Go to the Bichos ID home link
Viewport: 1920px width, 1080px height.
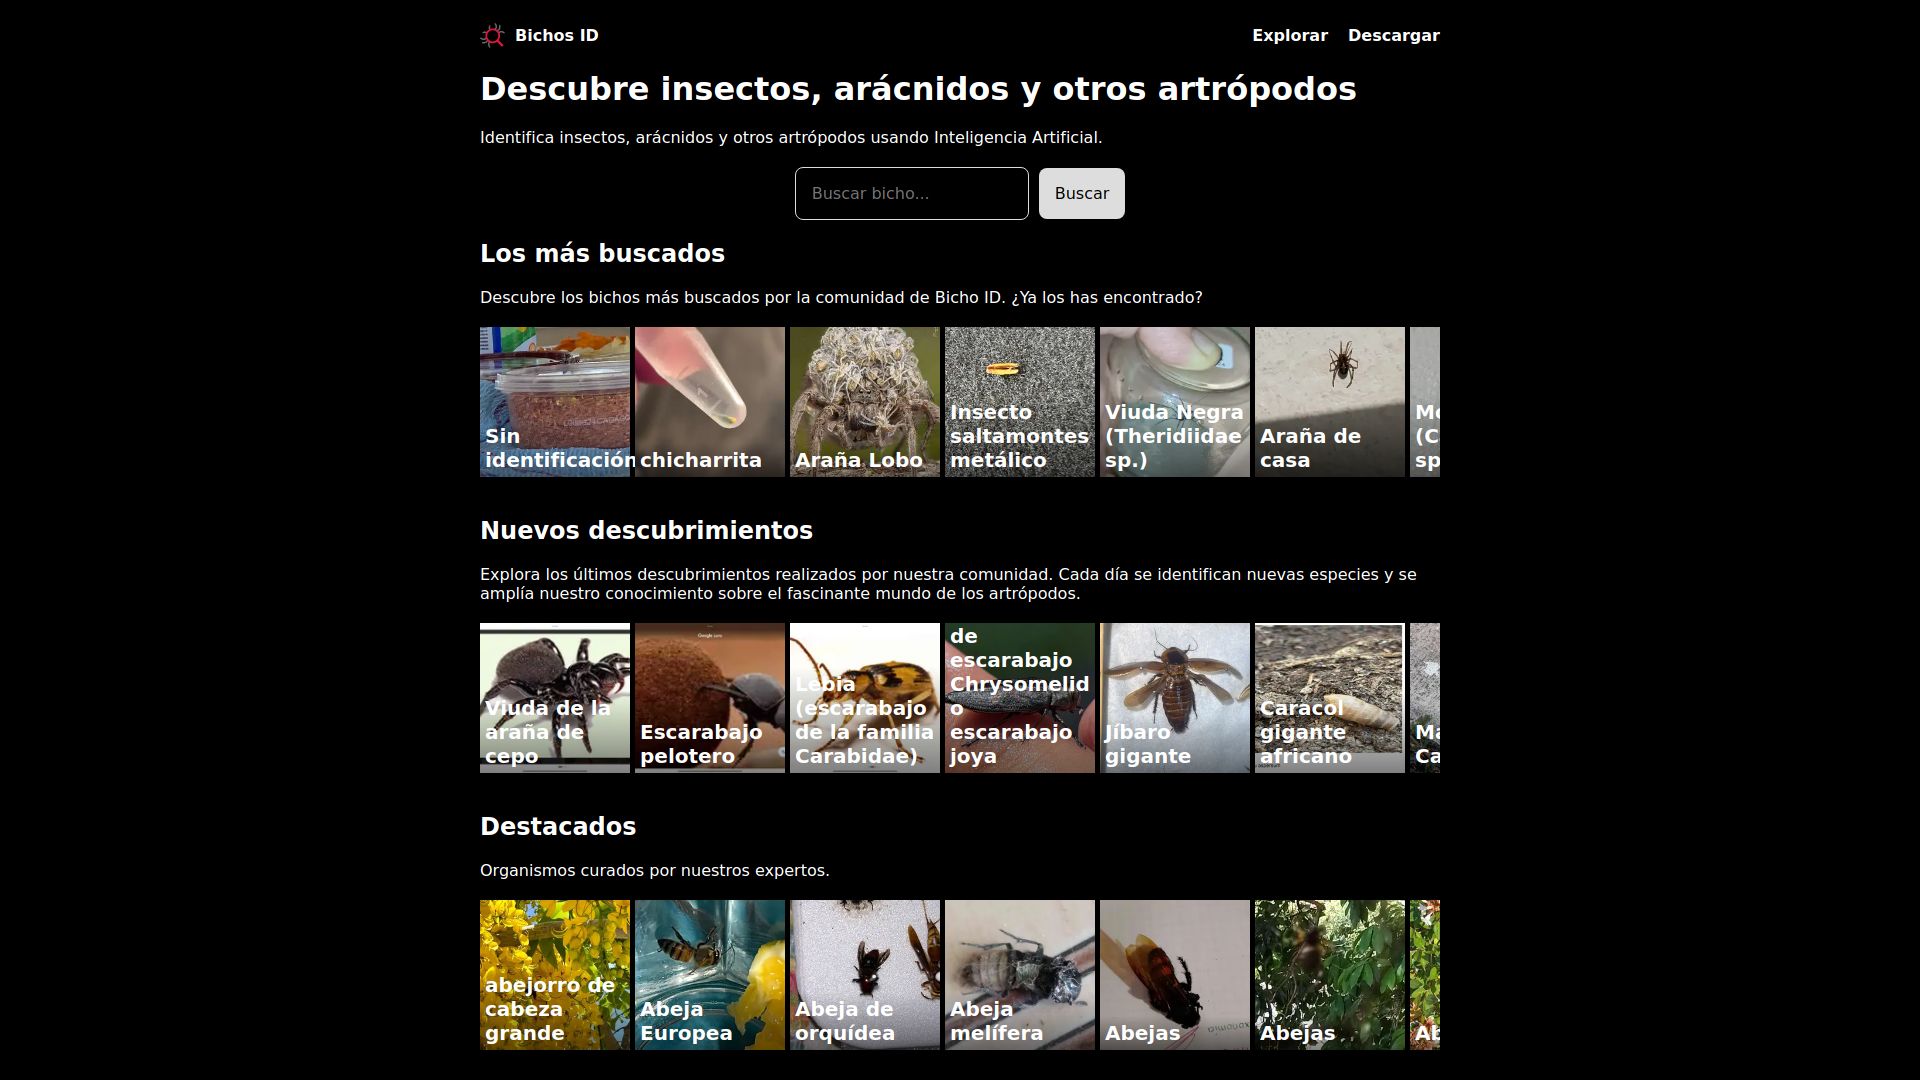point(539,36)
